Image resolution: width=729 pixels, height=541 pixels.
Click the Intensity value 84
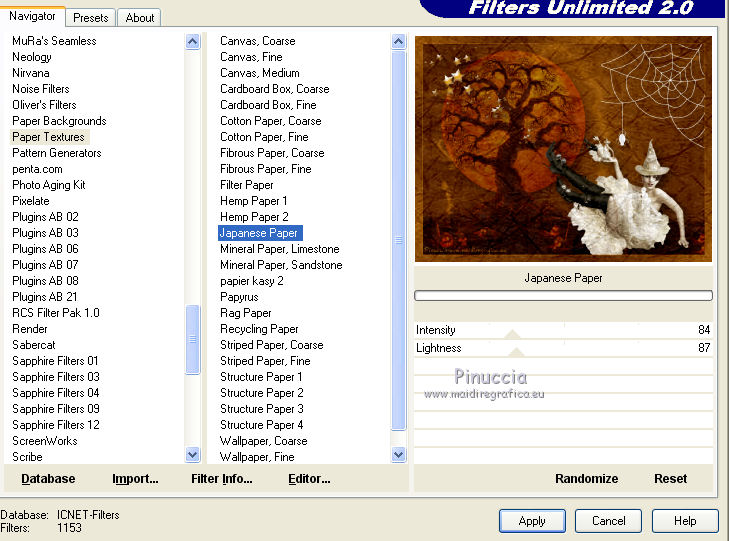coord(703,330)
